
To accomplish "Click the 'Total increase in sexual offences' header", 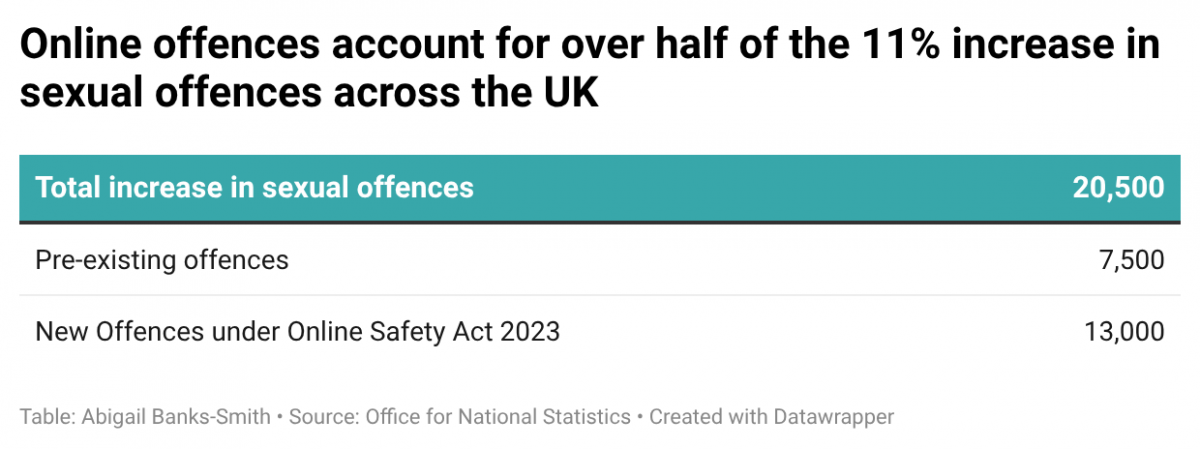I will [x=254, y=187].
